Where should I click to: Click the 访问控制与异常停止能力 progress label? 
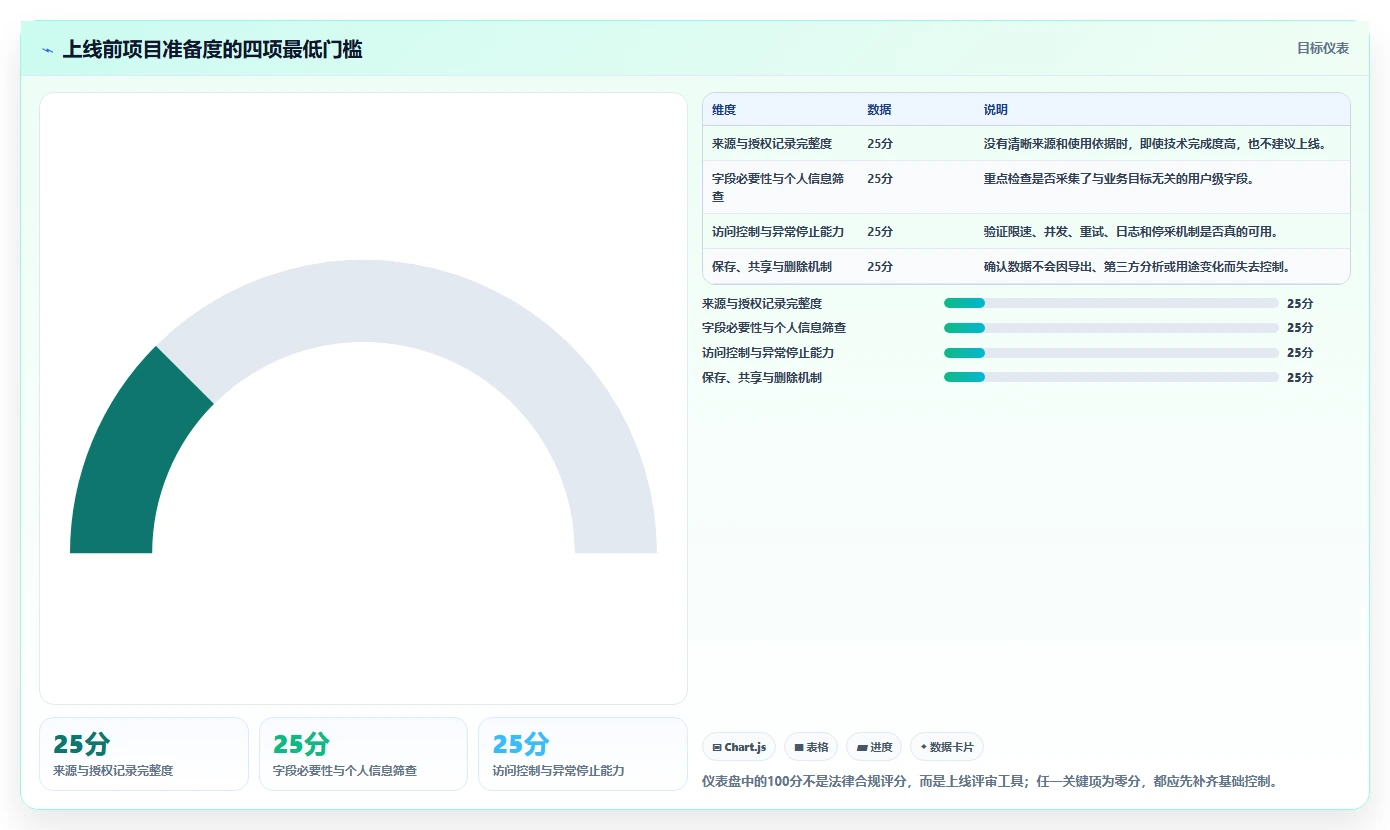click(768, 353)
